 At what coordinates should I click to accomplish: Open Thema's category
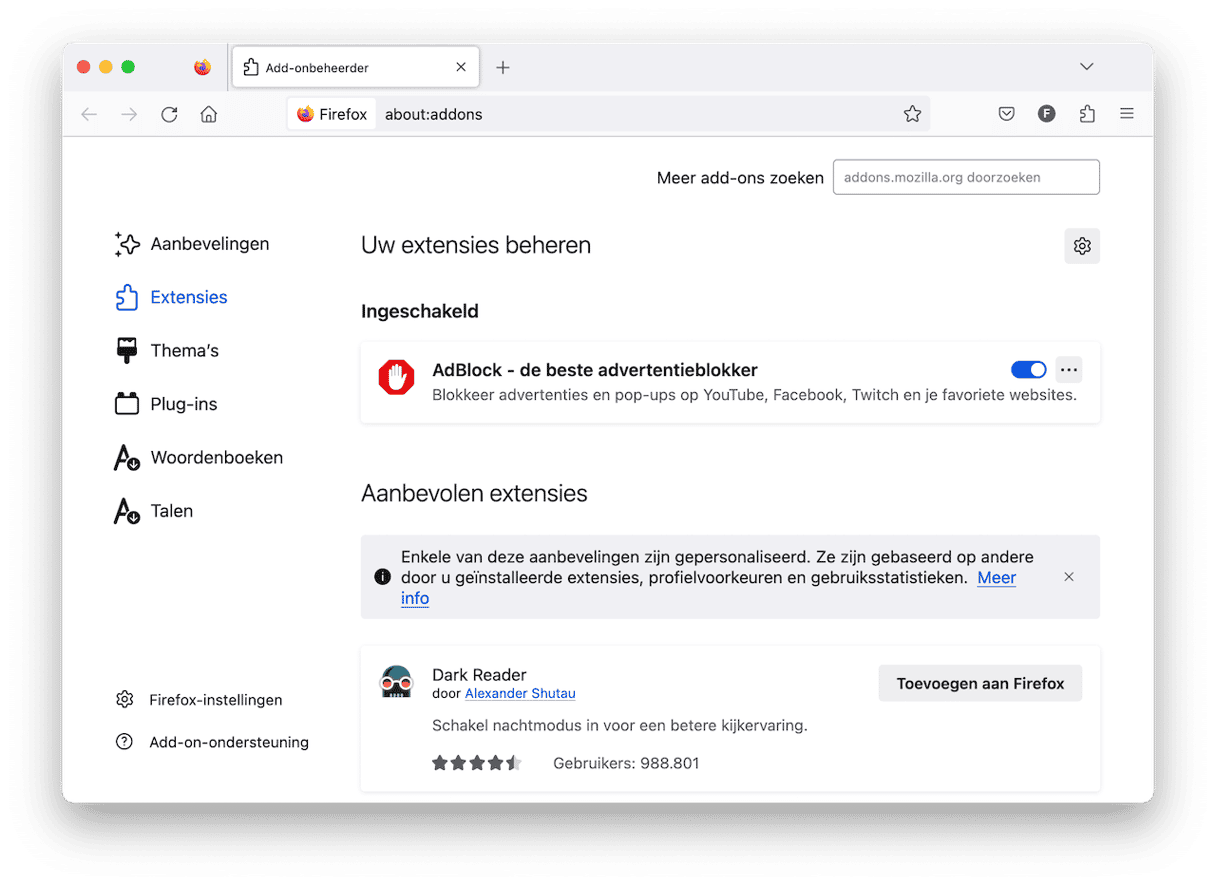(166, 351)
